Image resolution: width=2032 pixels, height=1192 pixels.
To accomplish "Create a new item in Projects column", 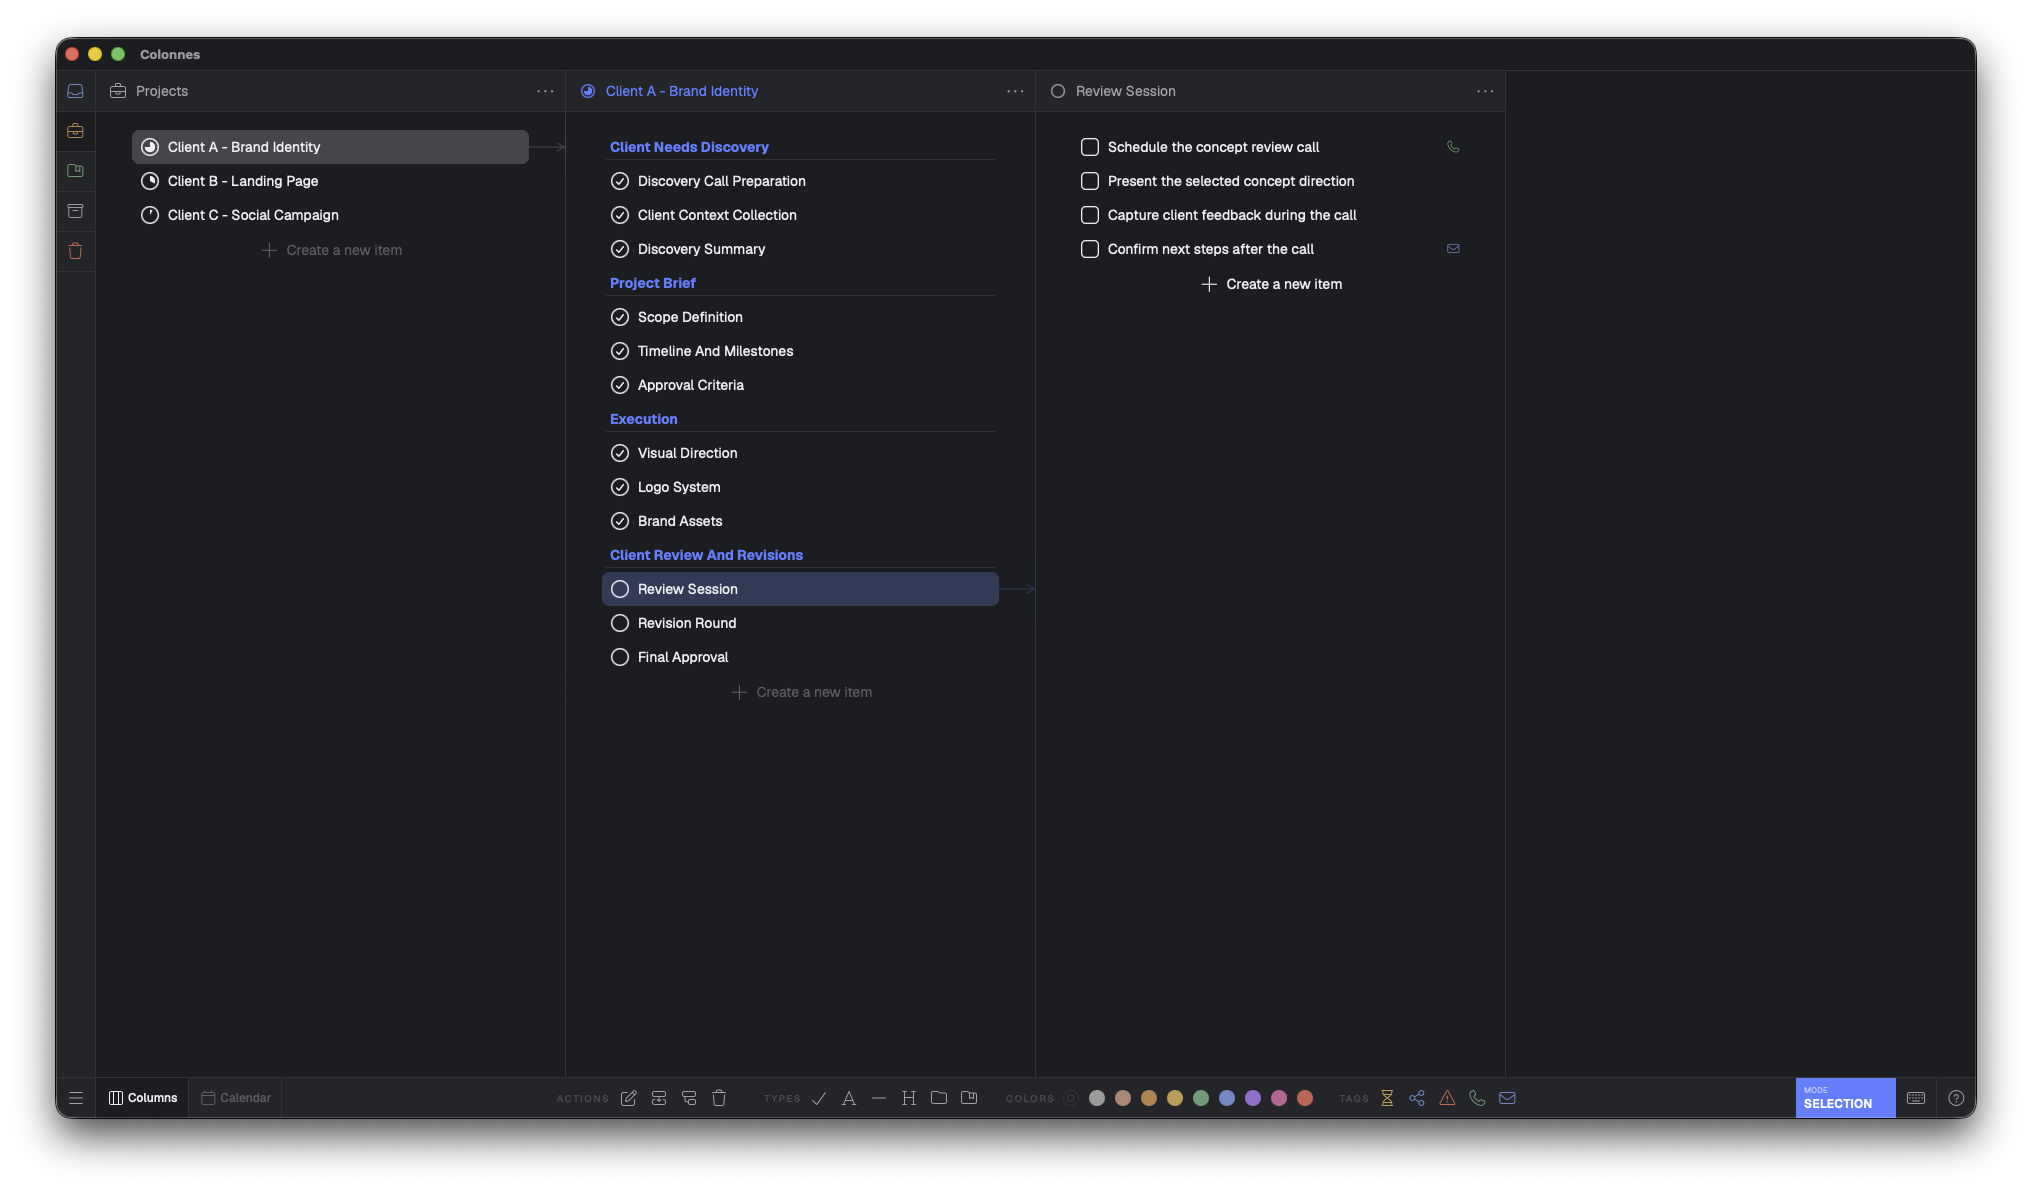I will (x=331, y=250).
